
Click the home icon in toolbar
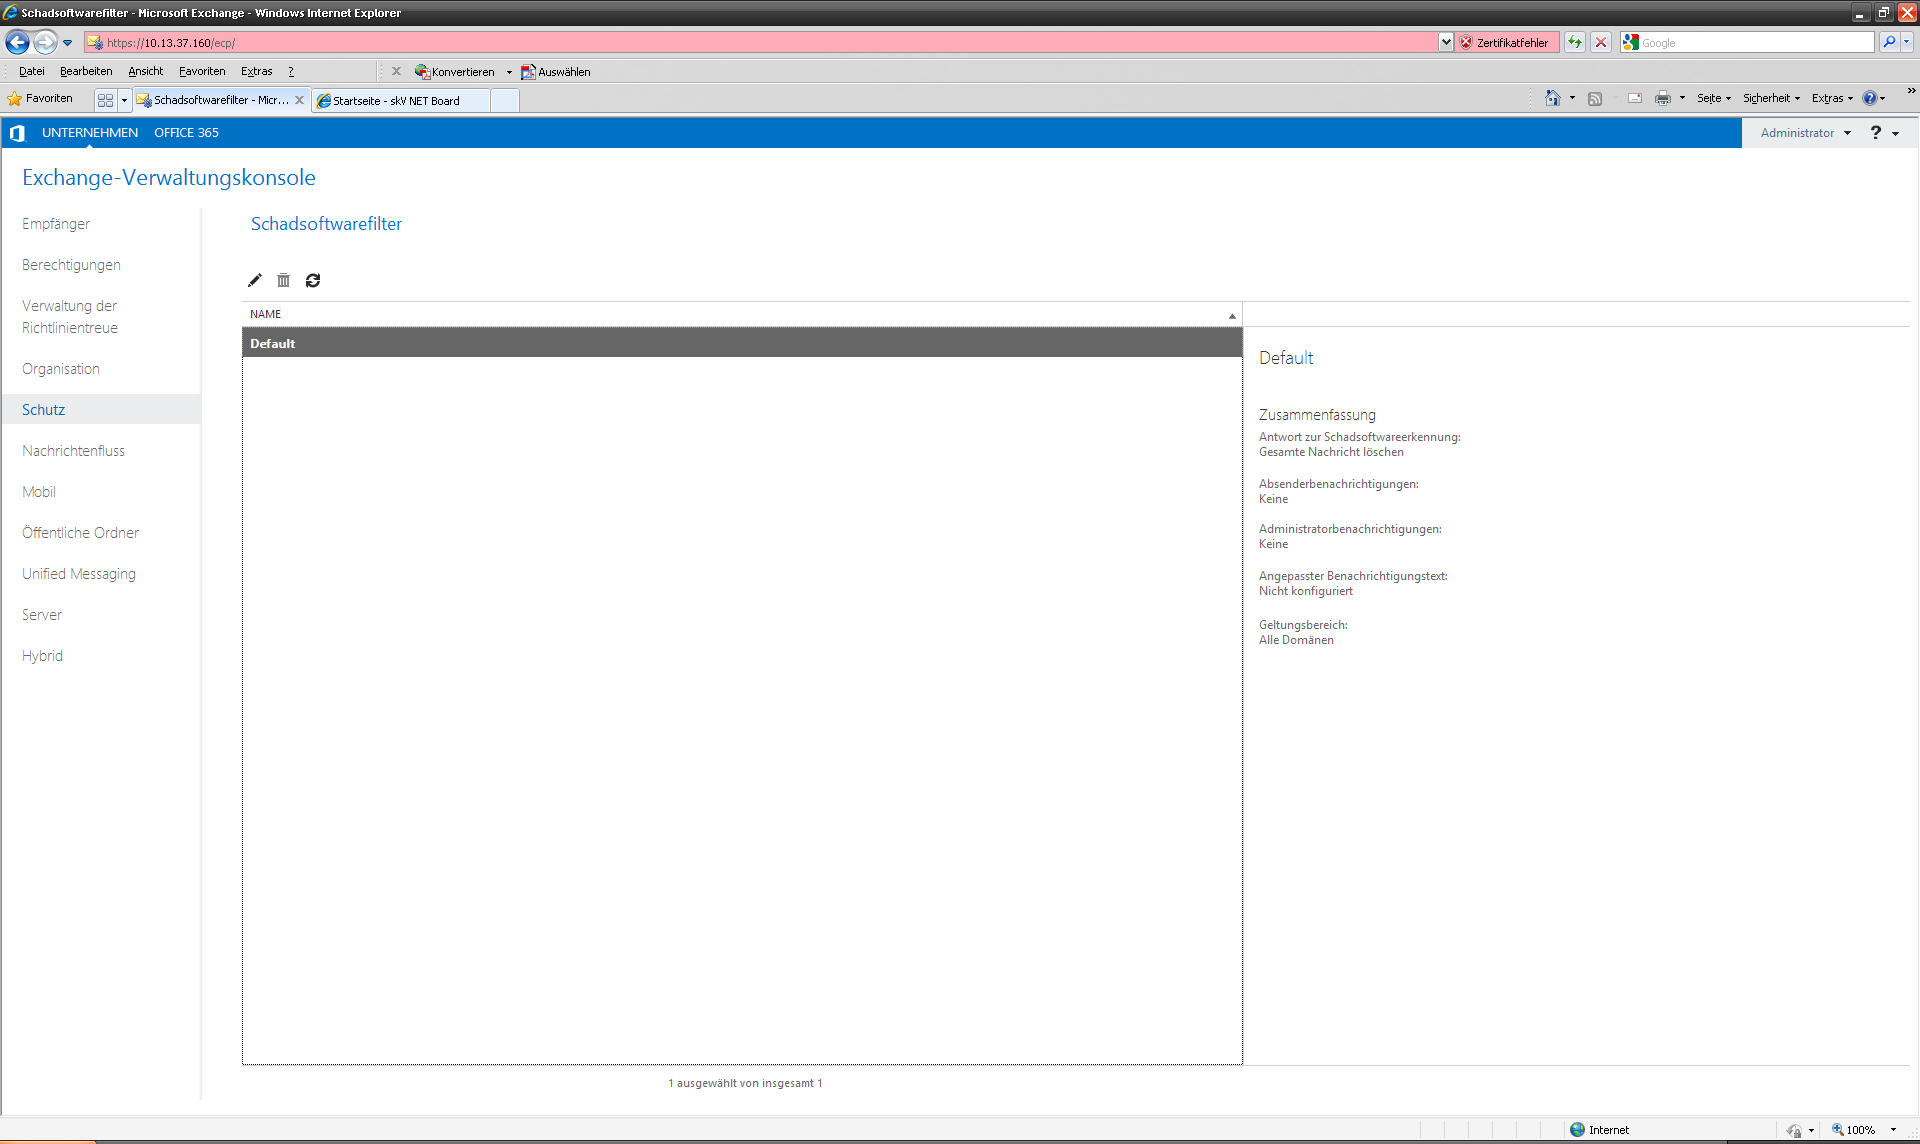click(x=1552, y=98)
